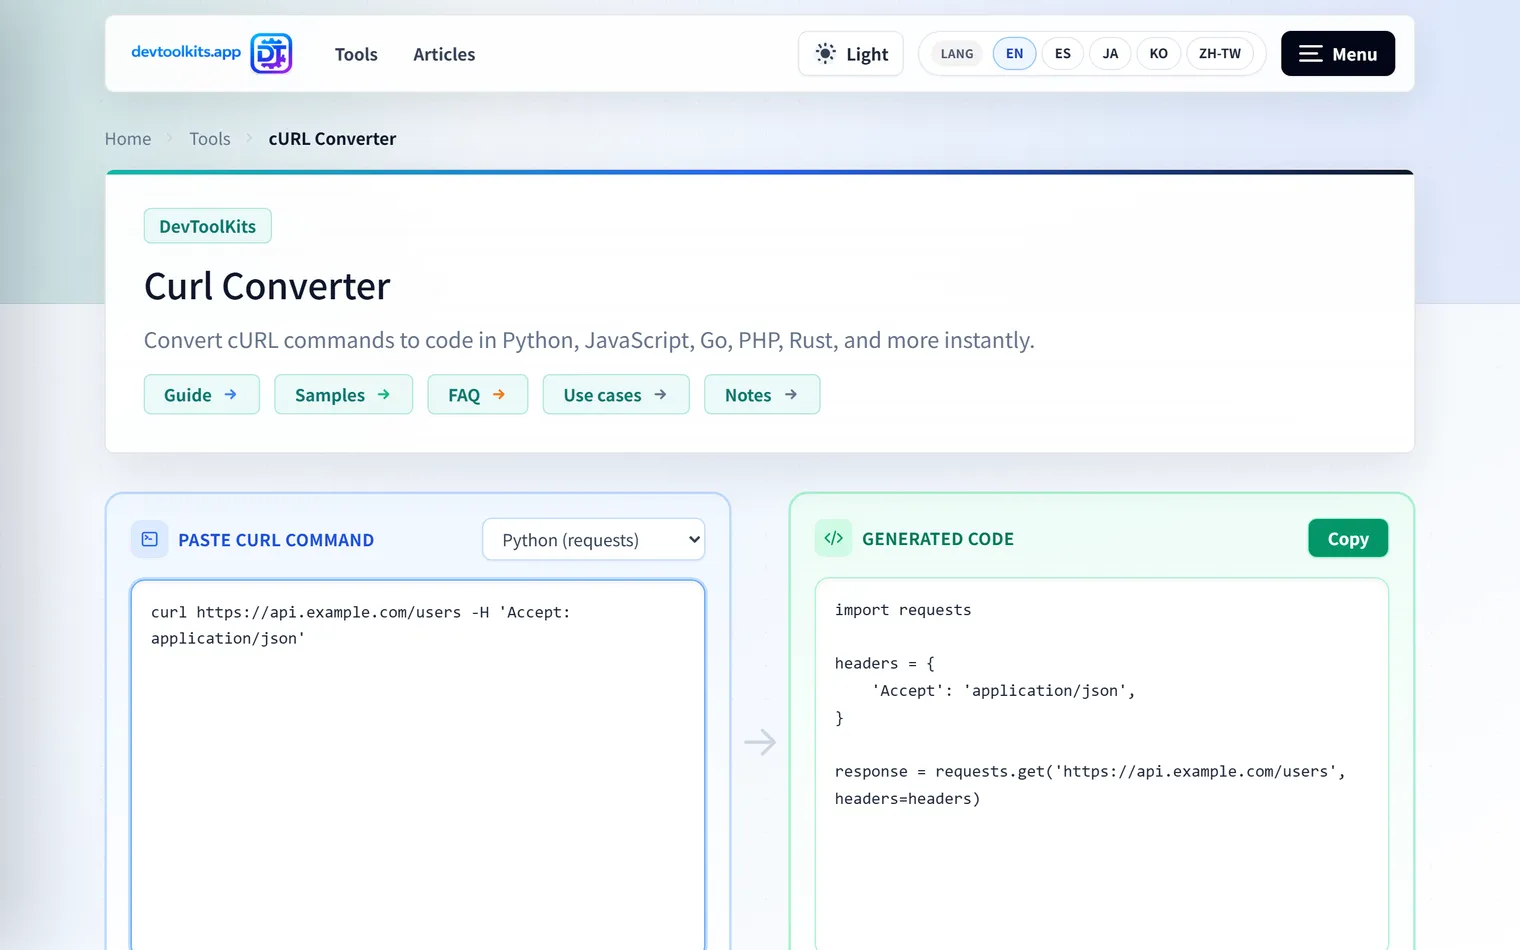Click the 'headers=headers)' code line
The width and height of the screenshot is (1520, 950).
point(907,799)
